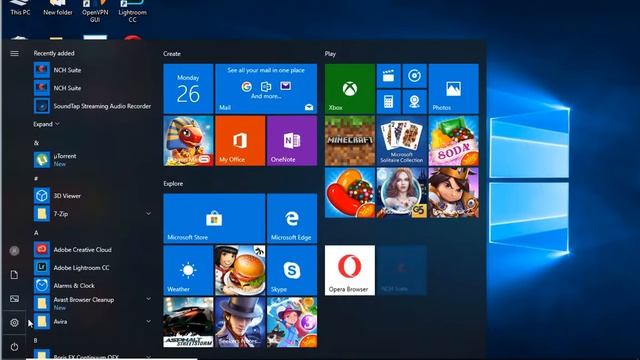Screen dimensions: 640x360
Task: Open the Calculator small tile
Action: point(389,102)
